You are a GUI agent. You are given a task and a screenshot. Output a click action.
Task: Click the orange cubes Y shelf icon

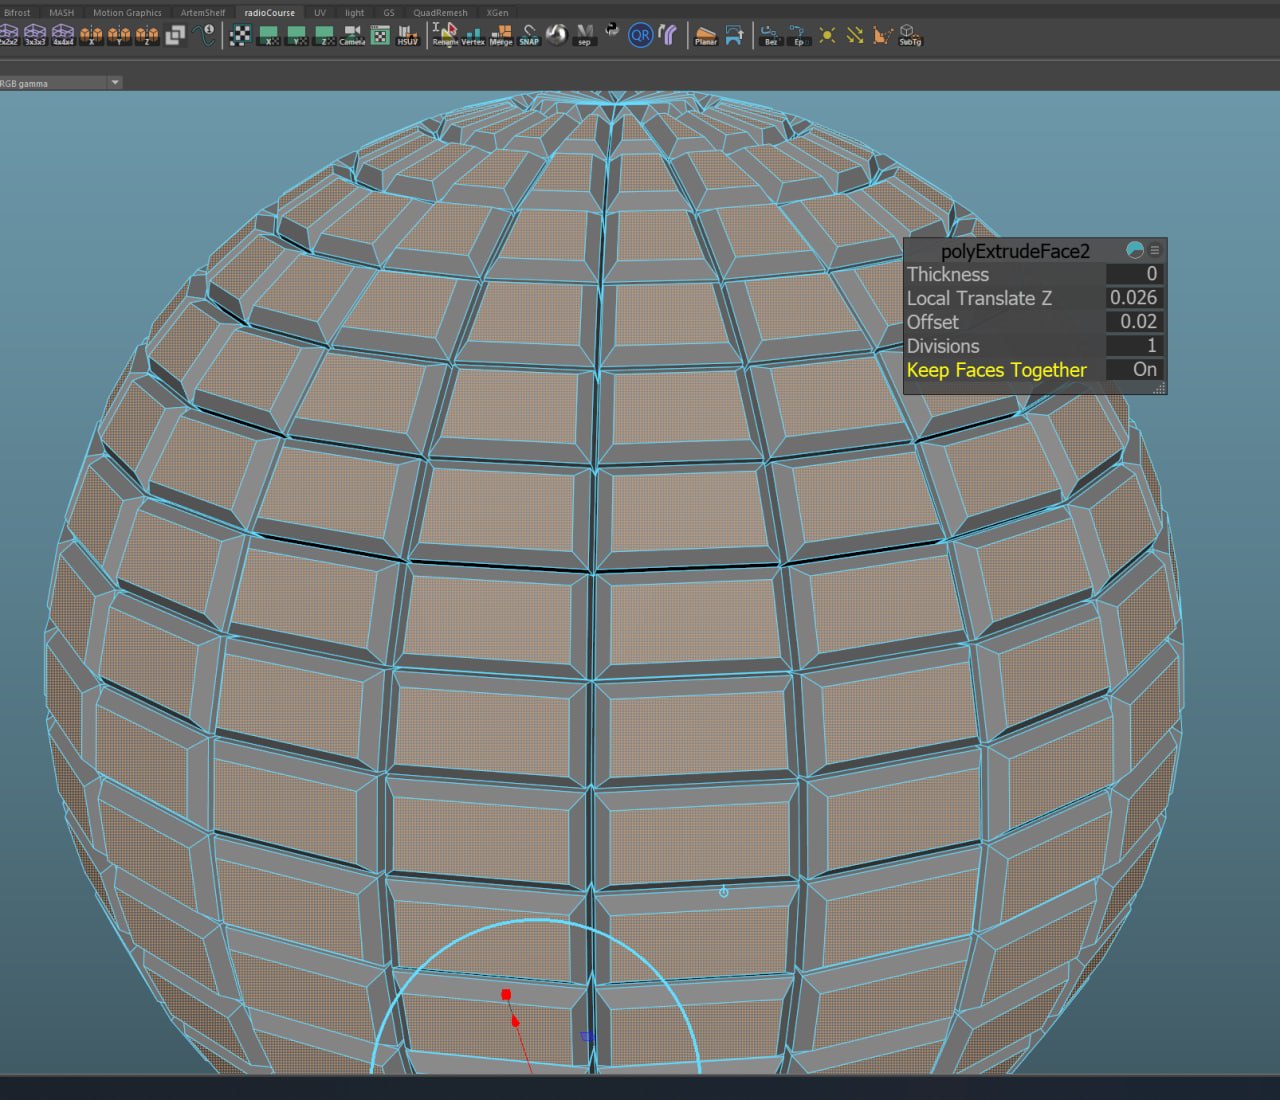click(119, 35)
